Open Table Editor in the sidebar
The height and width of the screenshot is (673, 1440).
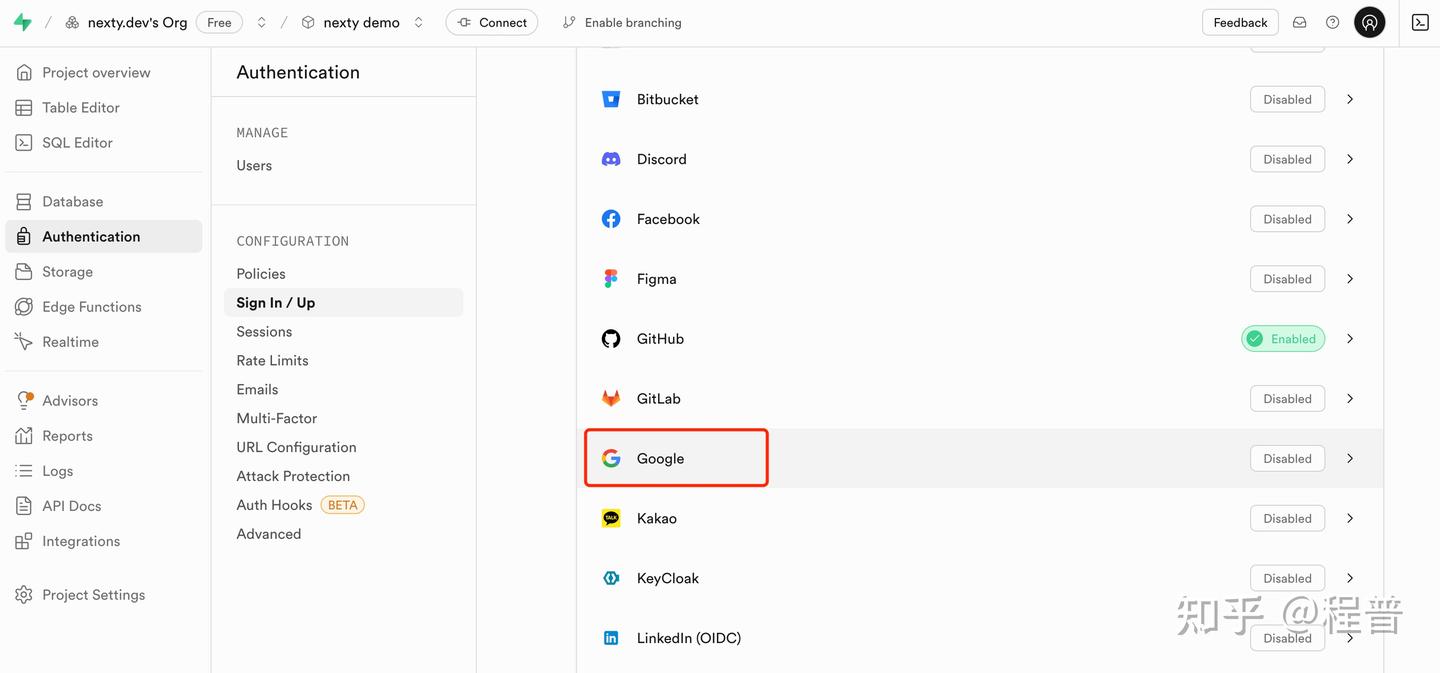point(80,107)
